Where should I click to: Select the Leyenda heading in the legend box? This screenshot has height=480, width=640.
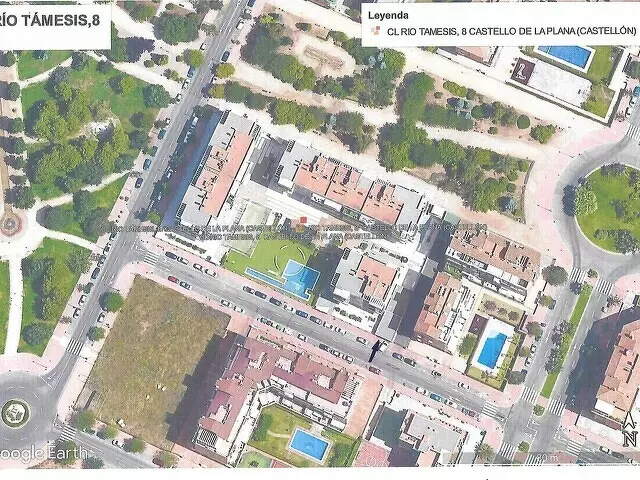pyautogui.click(x=388, y=16)
